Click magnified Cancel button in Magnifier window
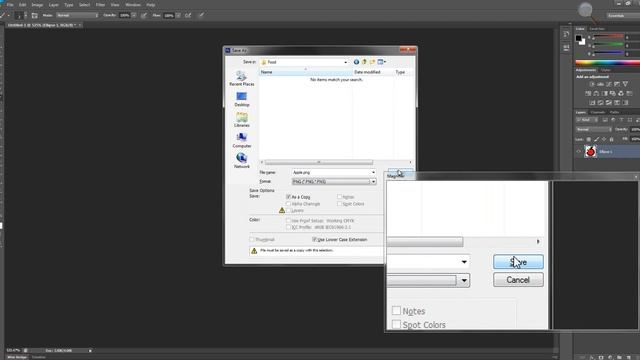Screen dimensions: 640x360 (518, 280)
